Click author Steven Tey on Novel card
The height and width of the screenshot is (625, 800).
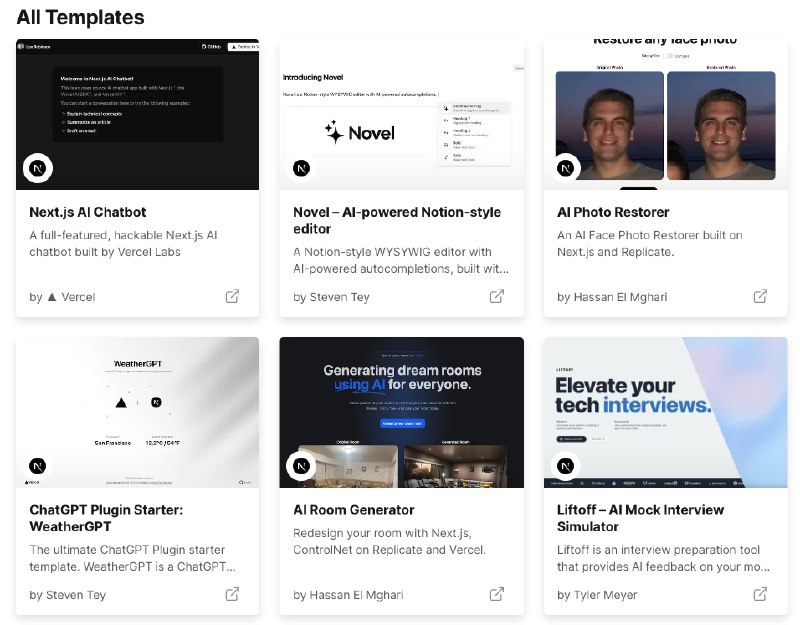point(339,297)
